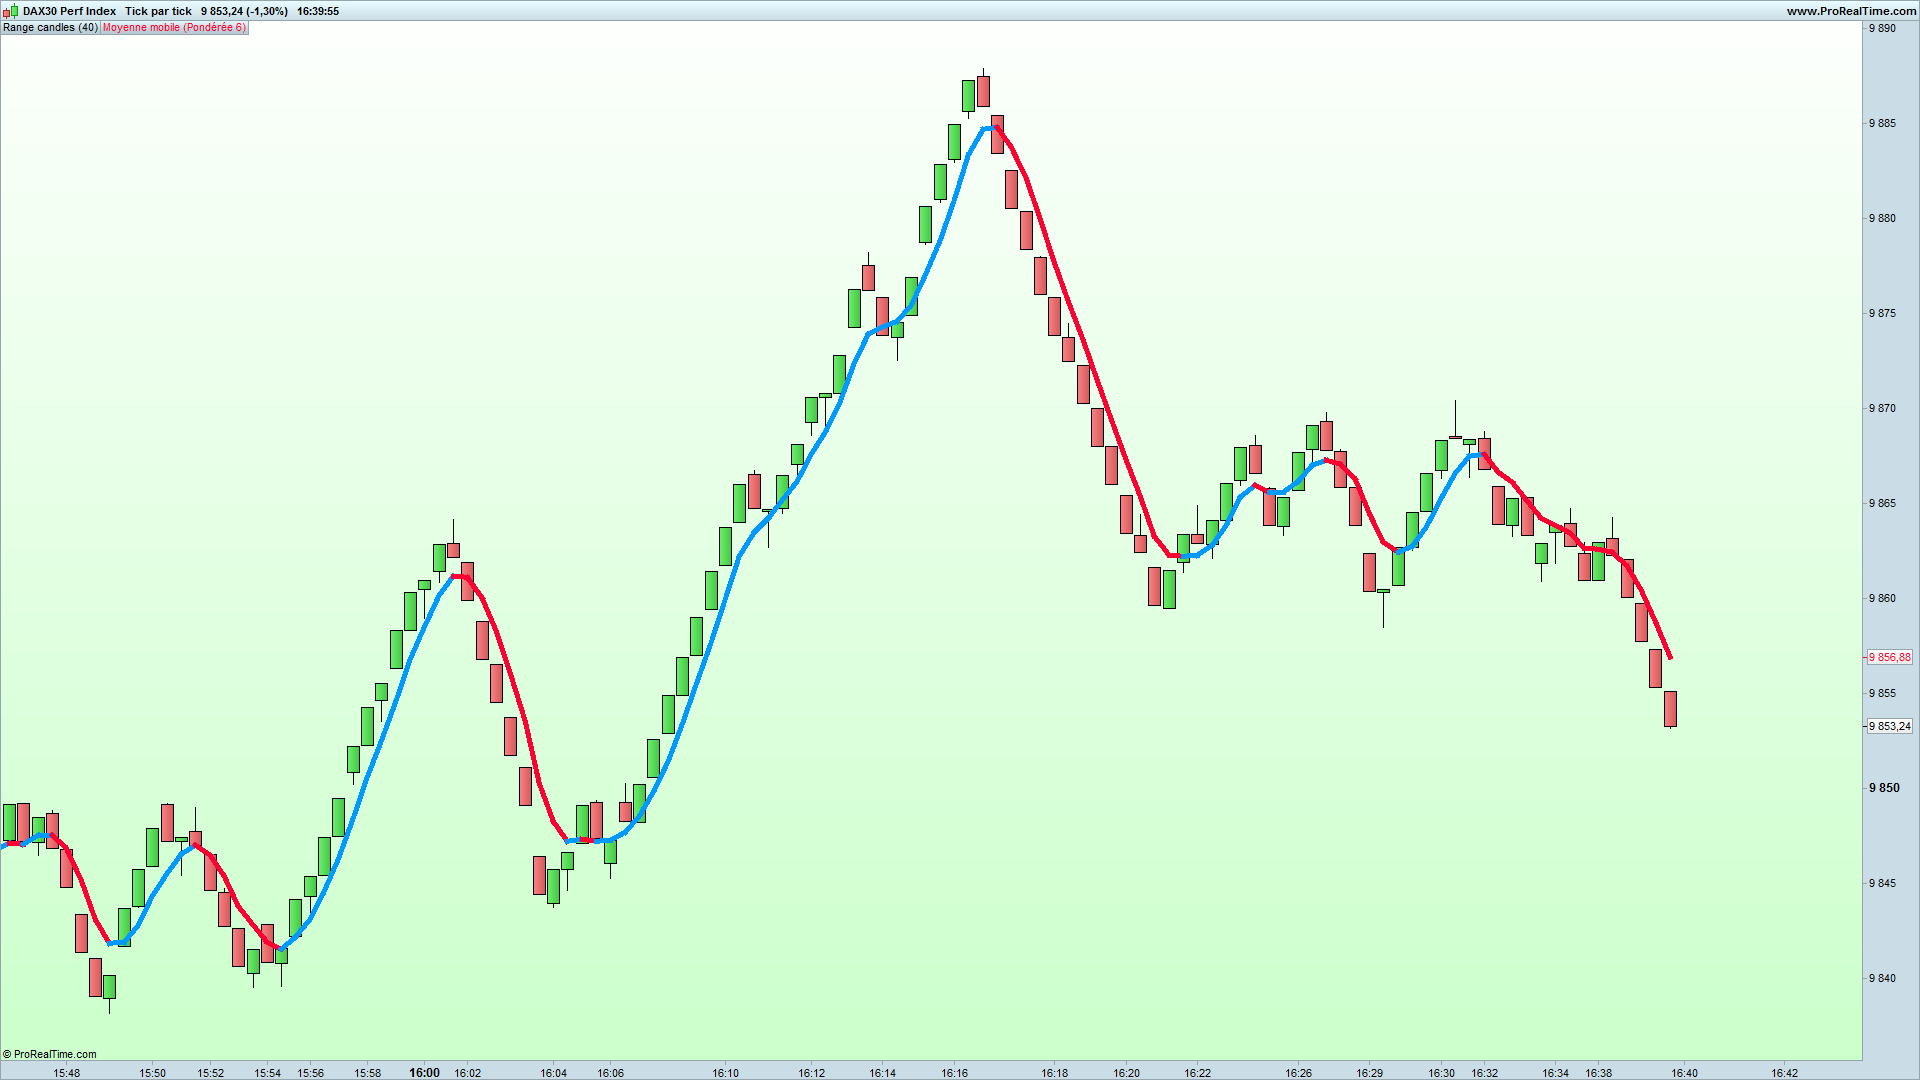This screenshot has width=1920, height=1080.
Task: Select the Moyenne mobile (Pondérée 6) indicator label
Action: point(174,27)
